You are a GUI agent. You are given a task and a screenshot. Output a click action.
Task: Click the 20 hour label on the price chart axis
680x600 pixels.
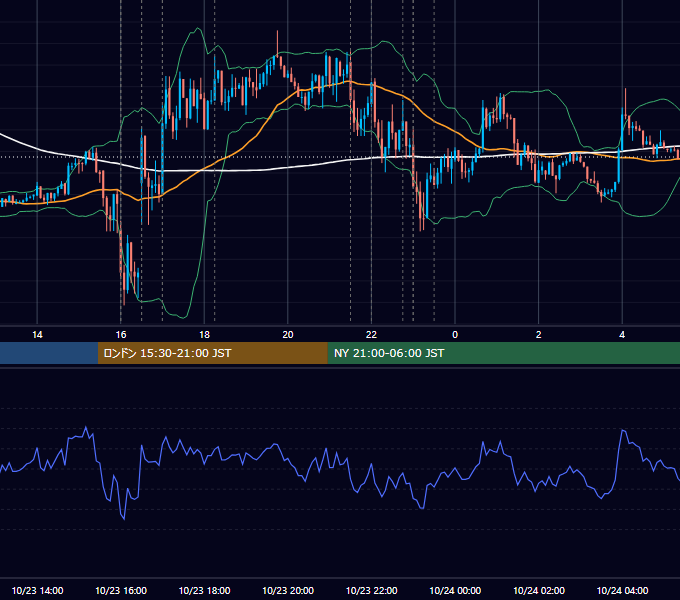click(288, 335)
